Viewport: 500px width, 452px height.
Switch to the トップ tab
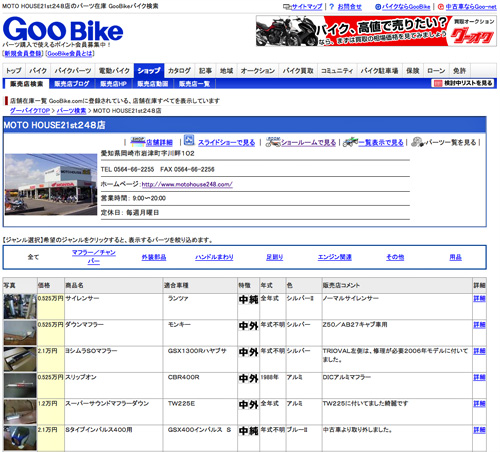pos(14,71)
